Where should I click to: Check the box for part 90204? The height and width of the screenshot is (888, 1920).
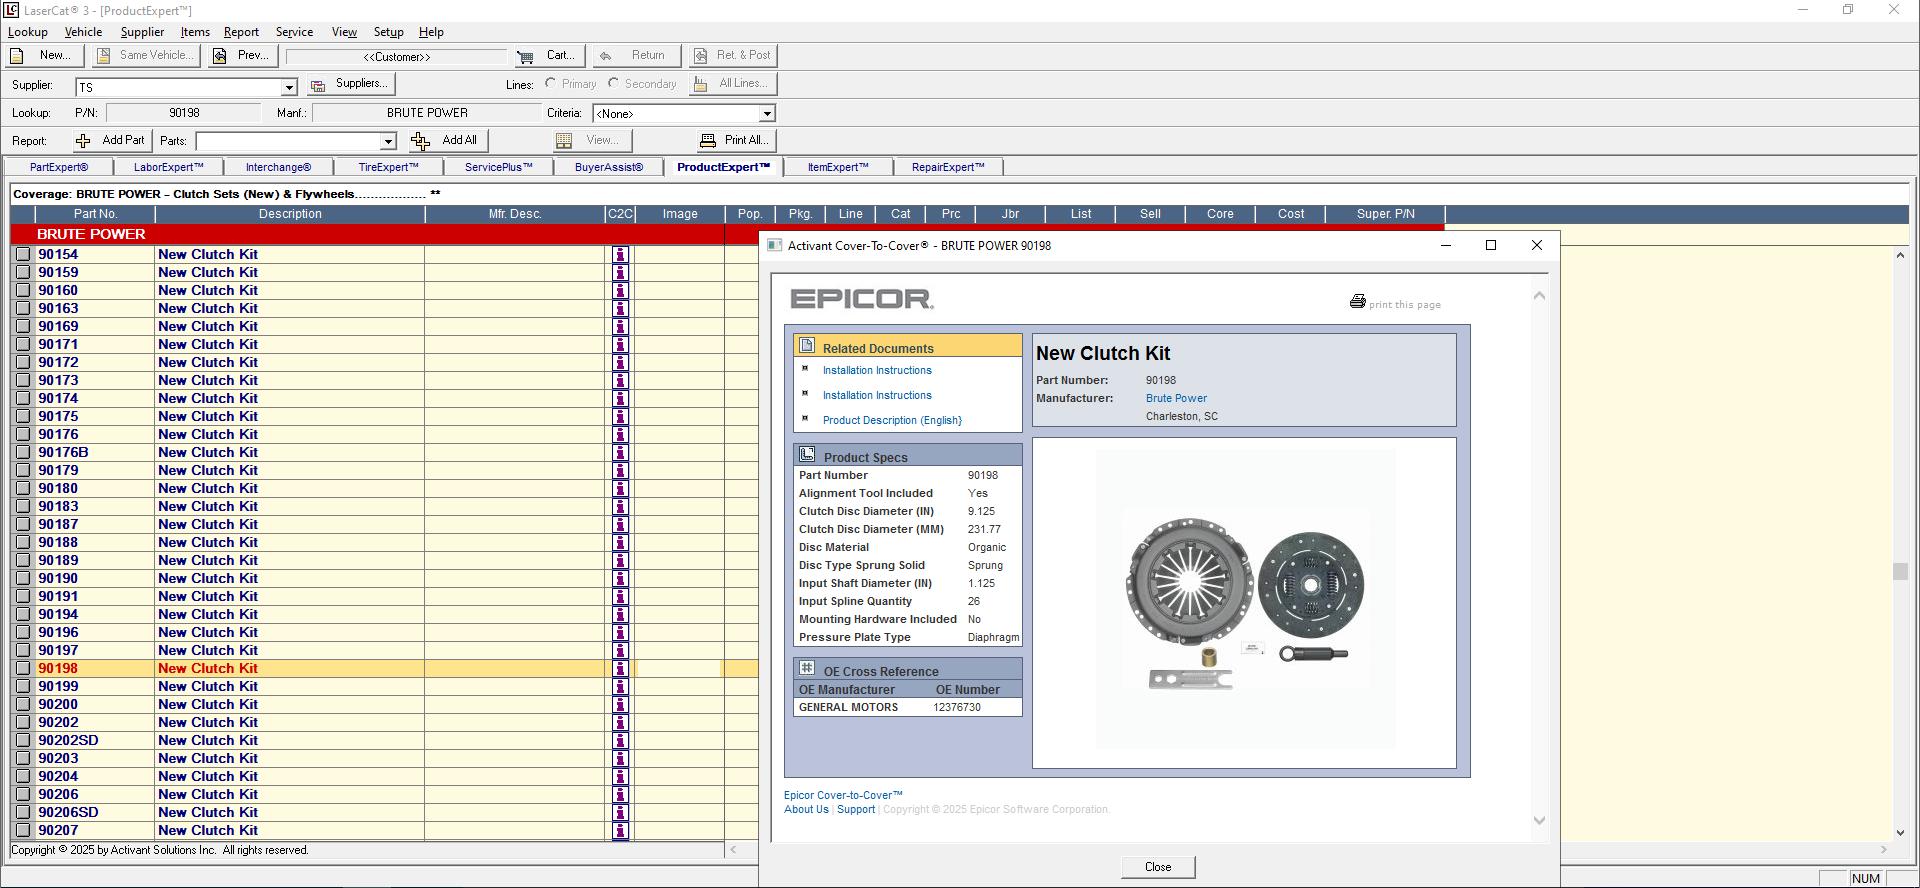coord(23,777)
